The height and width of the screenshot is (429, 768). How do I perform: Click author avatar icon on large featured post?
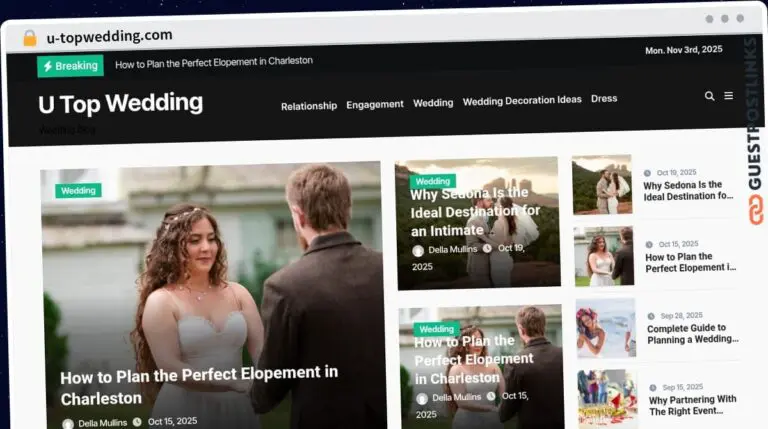pos(68,424)
